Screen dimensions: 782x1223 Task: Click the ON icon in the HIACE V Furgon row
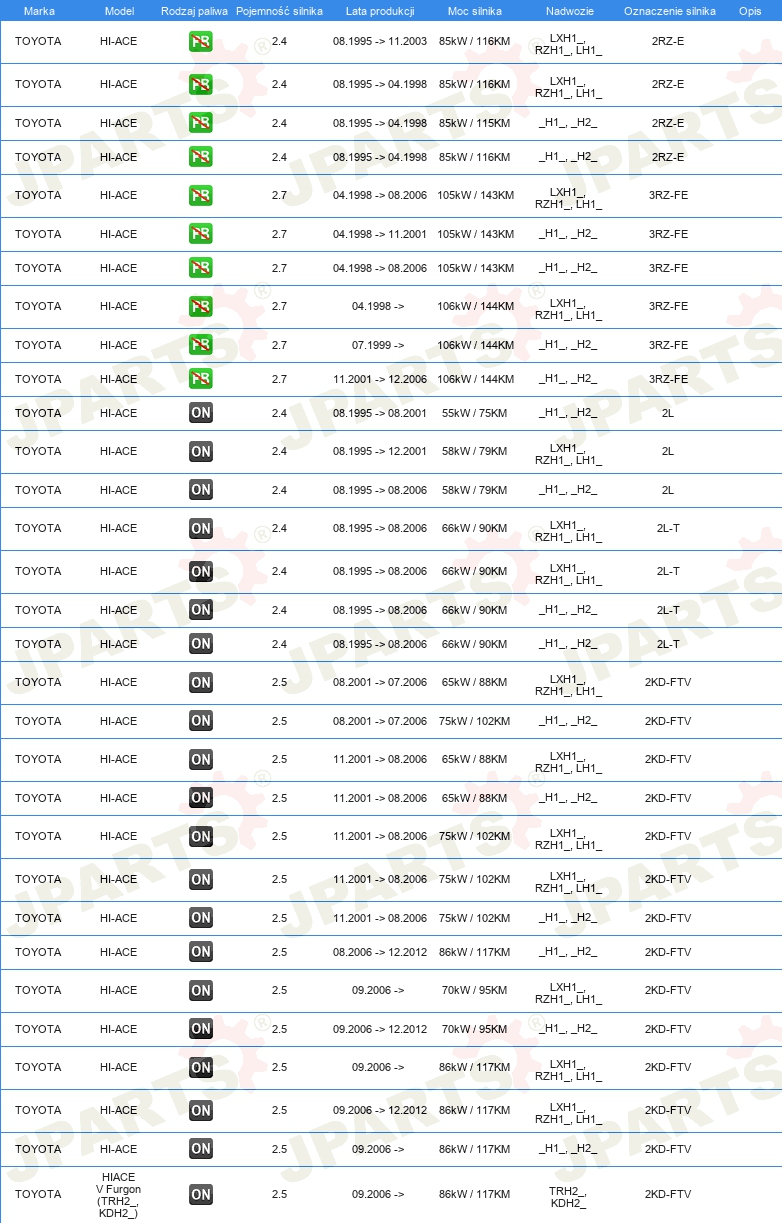tap(200, 1194)
